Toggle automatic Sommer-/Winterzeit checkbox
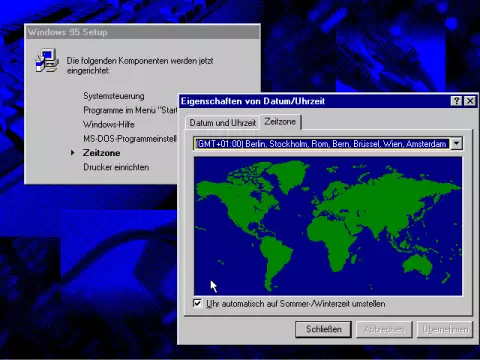This screenshot has width=480, height=360. [x=197, y=303]
